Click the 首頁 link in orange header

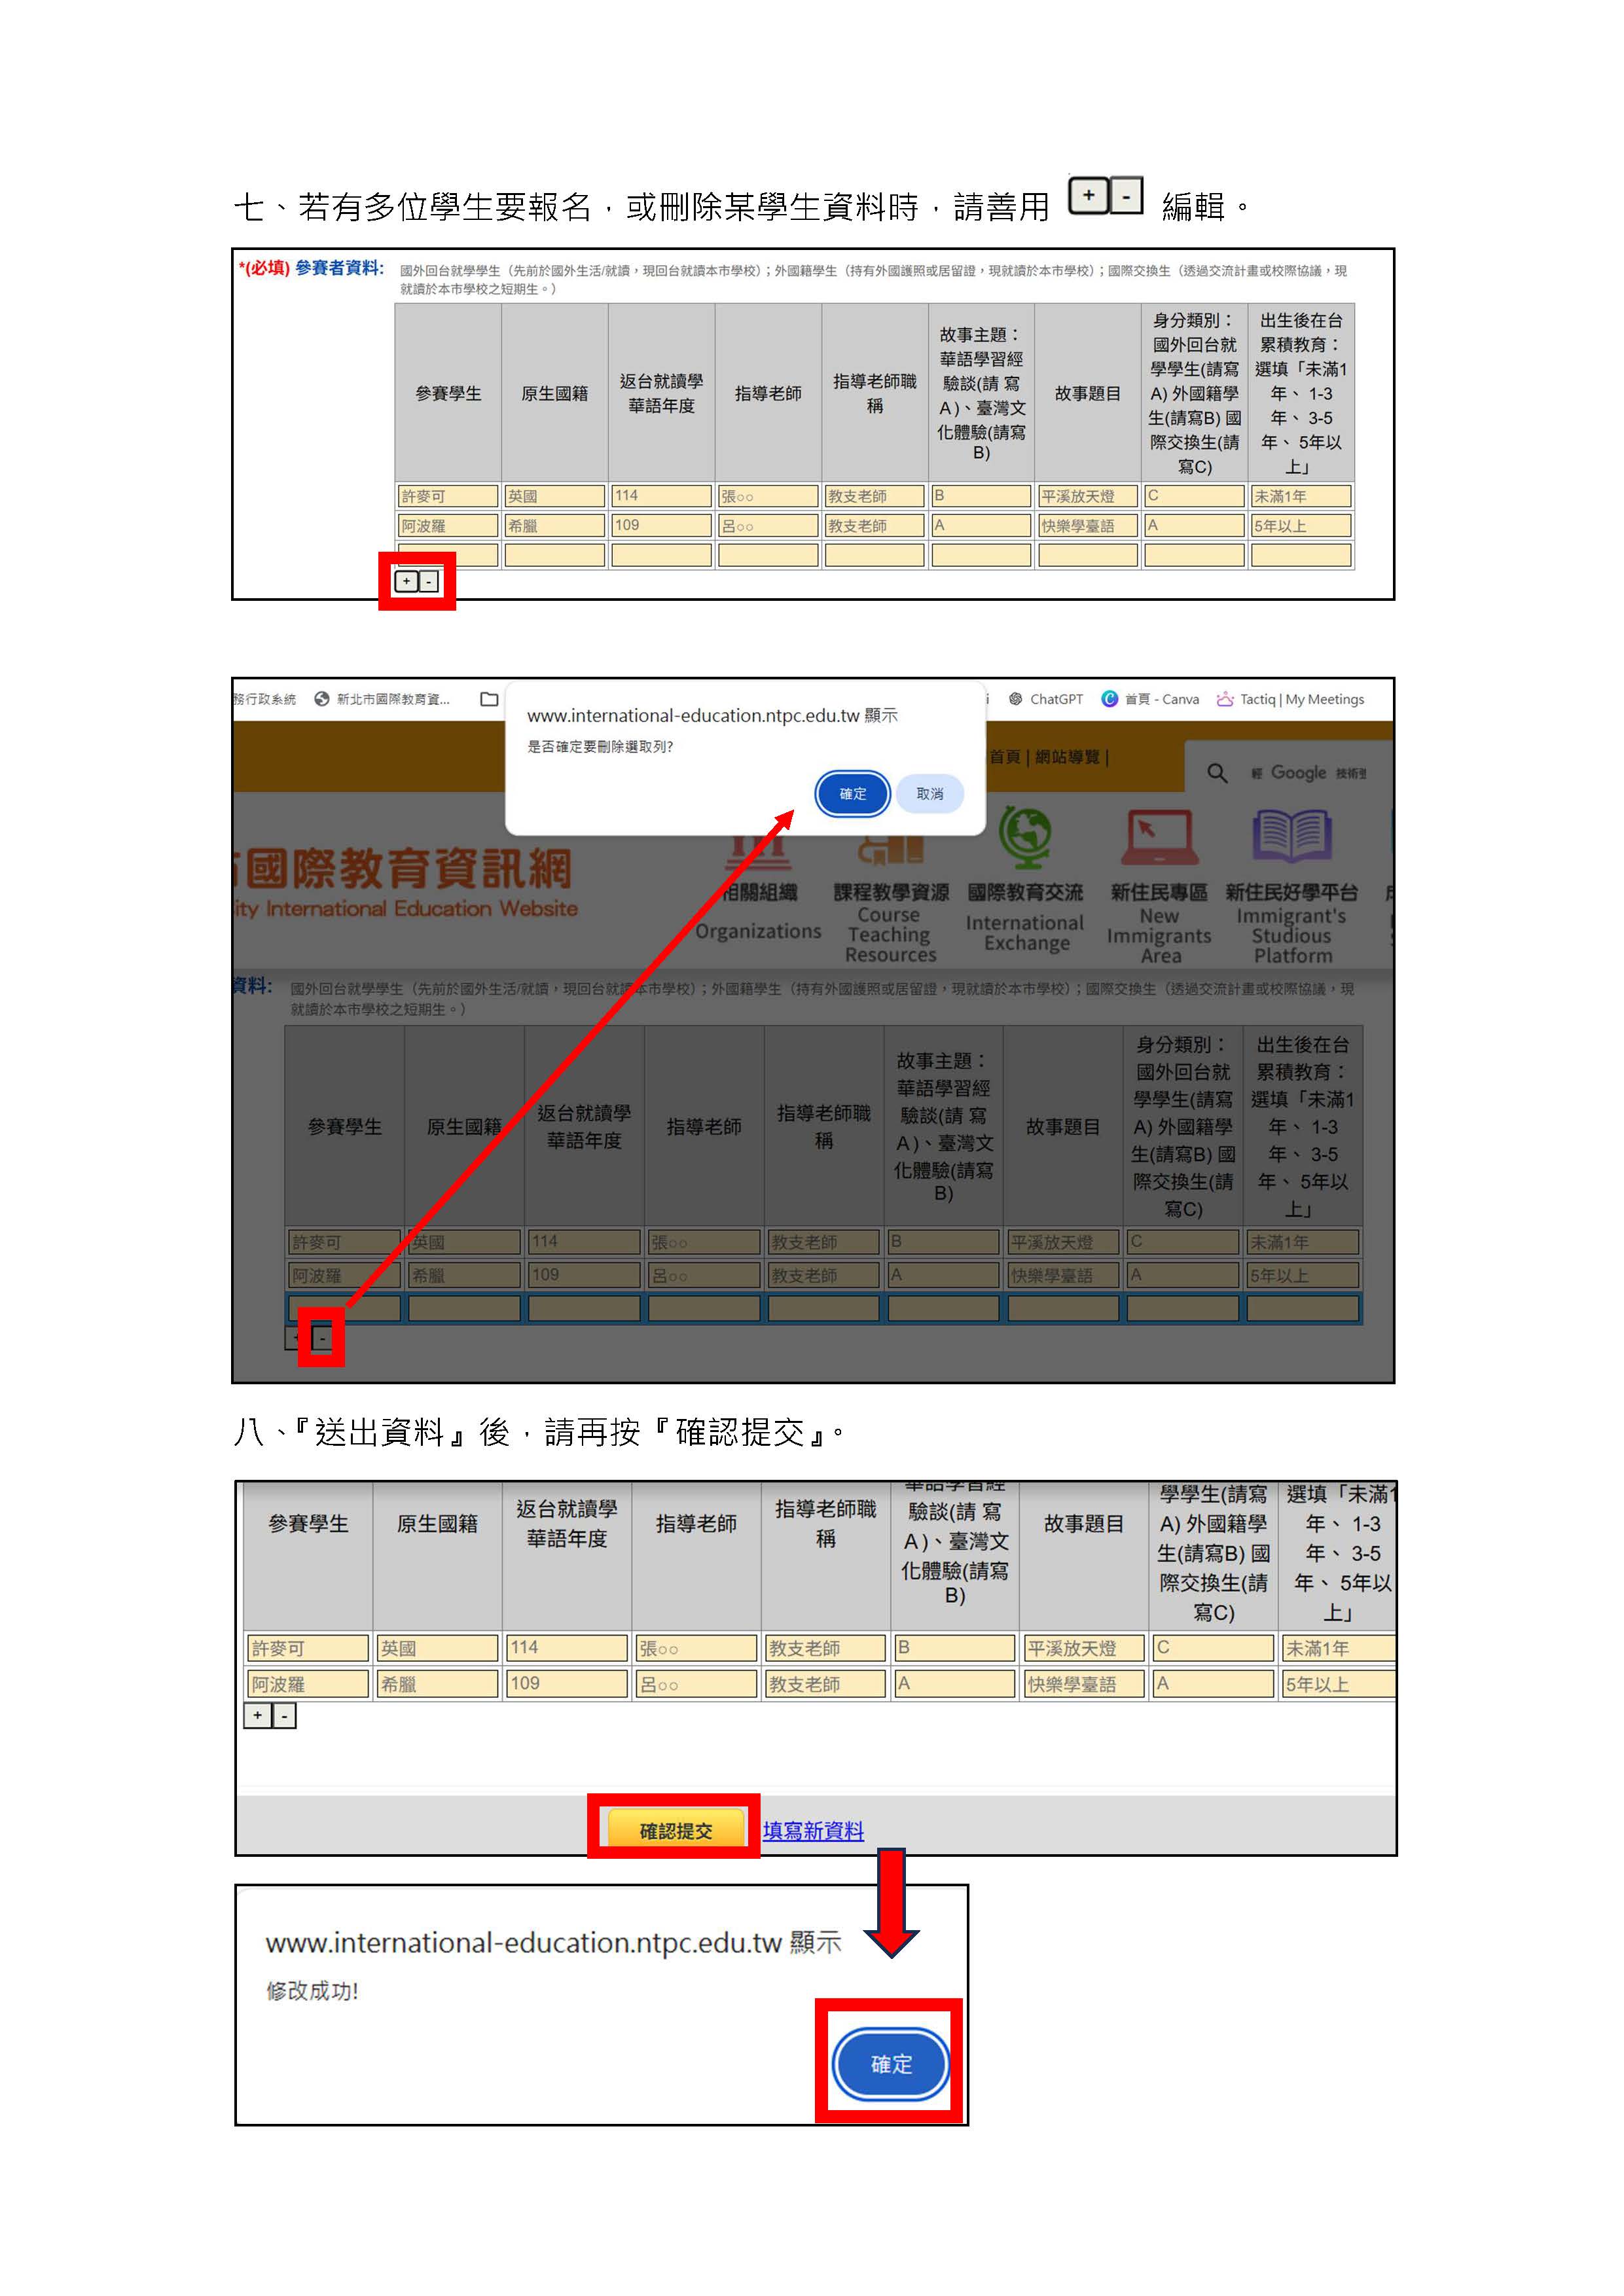tap(1005, 757)
